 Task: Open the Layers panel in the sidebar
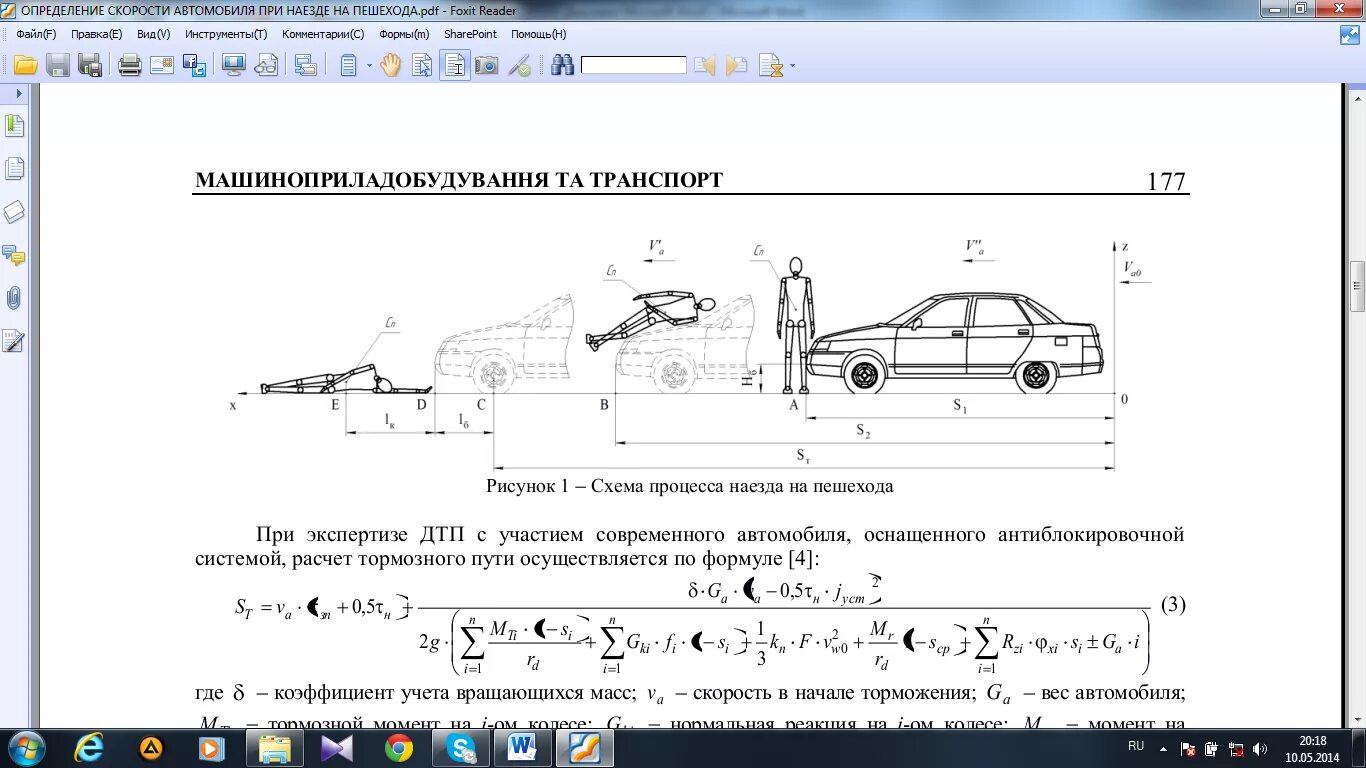[15, 212]
